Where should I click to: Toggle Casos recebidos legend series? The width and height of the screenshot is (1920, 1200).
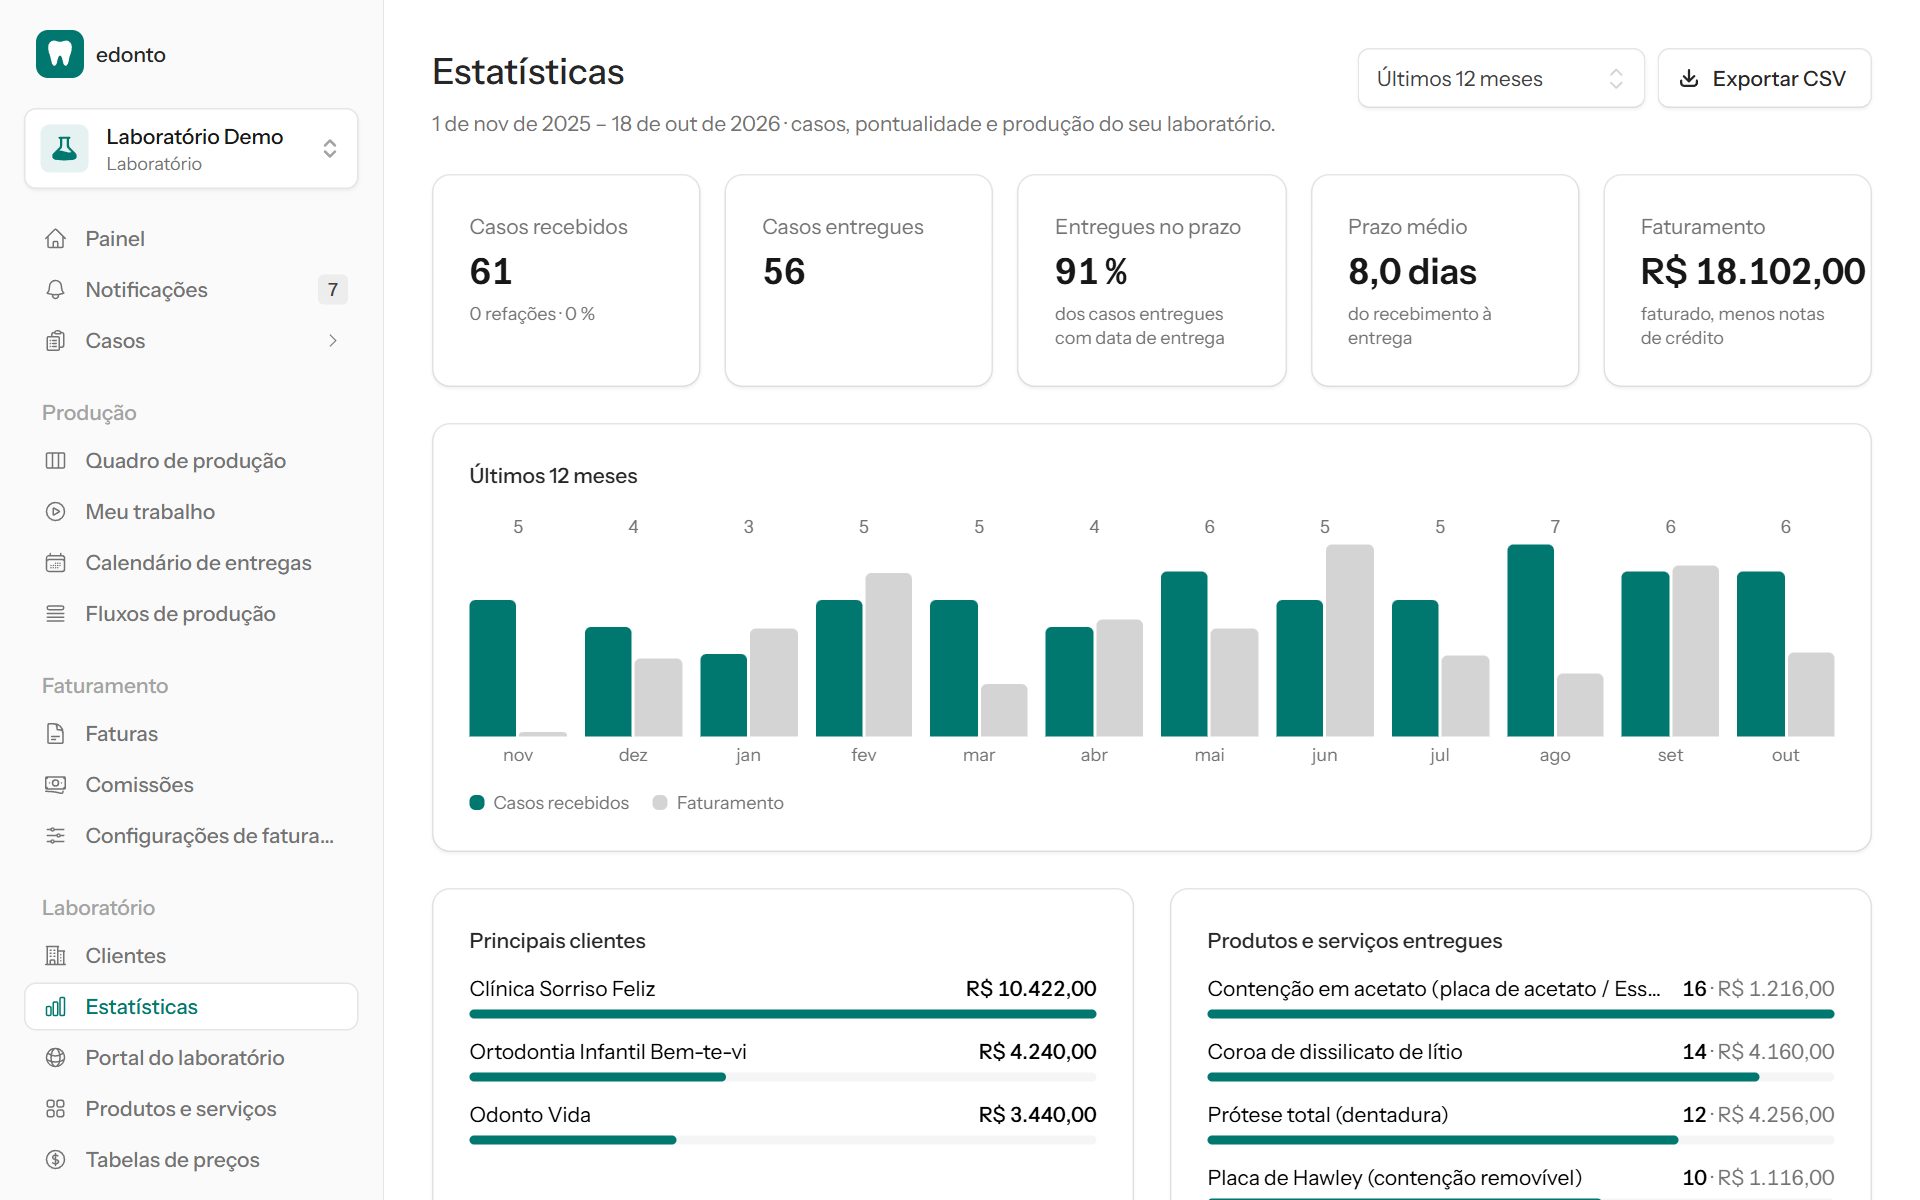[x=549, y=803]
